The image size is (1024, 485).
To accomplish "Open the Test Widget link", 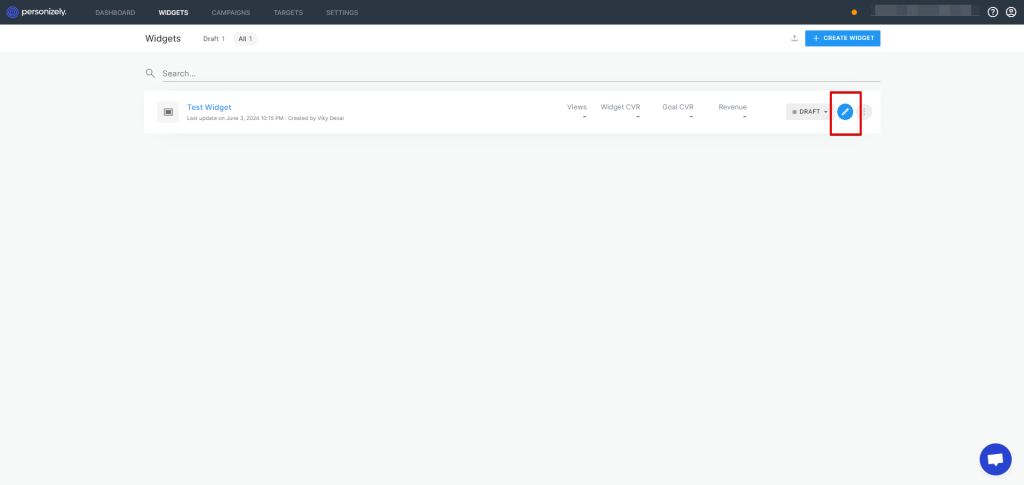I will point(209,107).
